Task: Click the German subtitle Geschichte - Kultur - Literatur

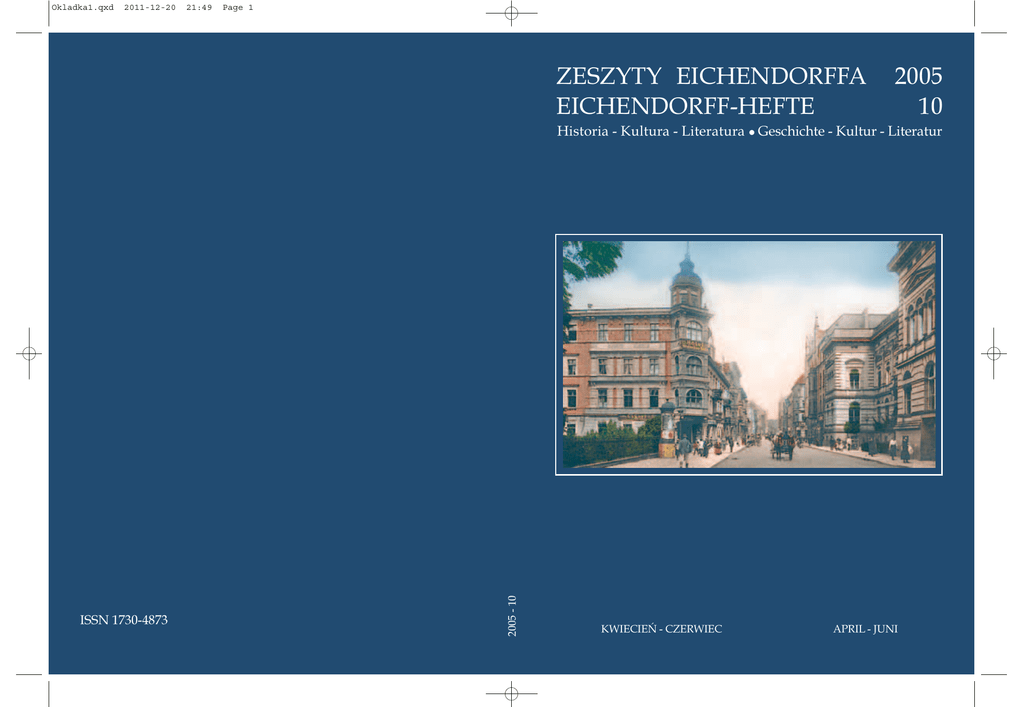Action: (849, 132)
